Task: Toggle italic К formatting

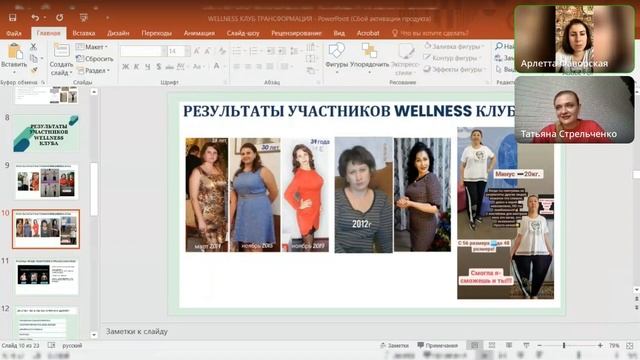Action: coord(136,67)
